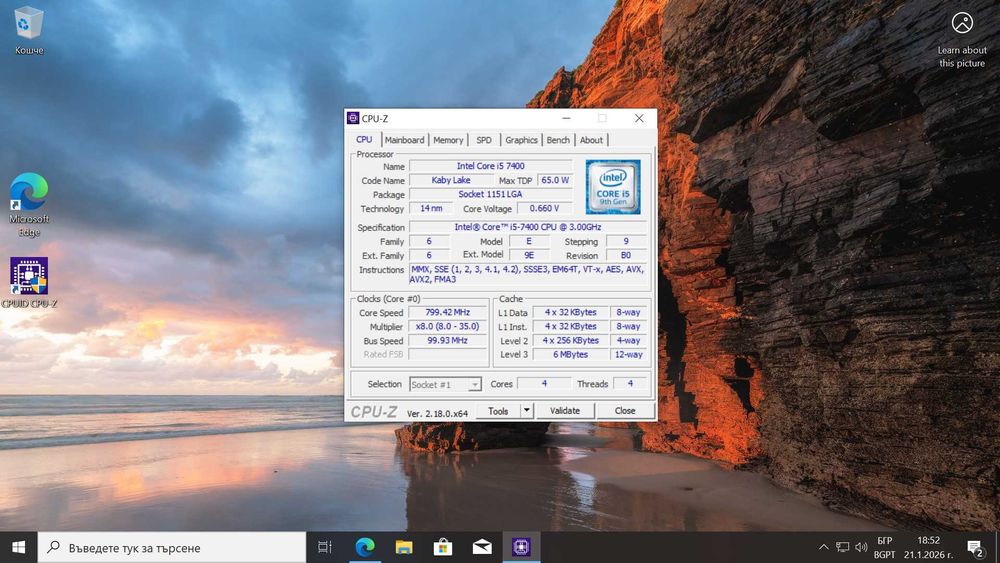
Task: Open the SPD tab
Action: coord(484,140)
